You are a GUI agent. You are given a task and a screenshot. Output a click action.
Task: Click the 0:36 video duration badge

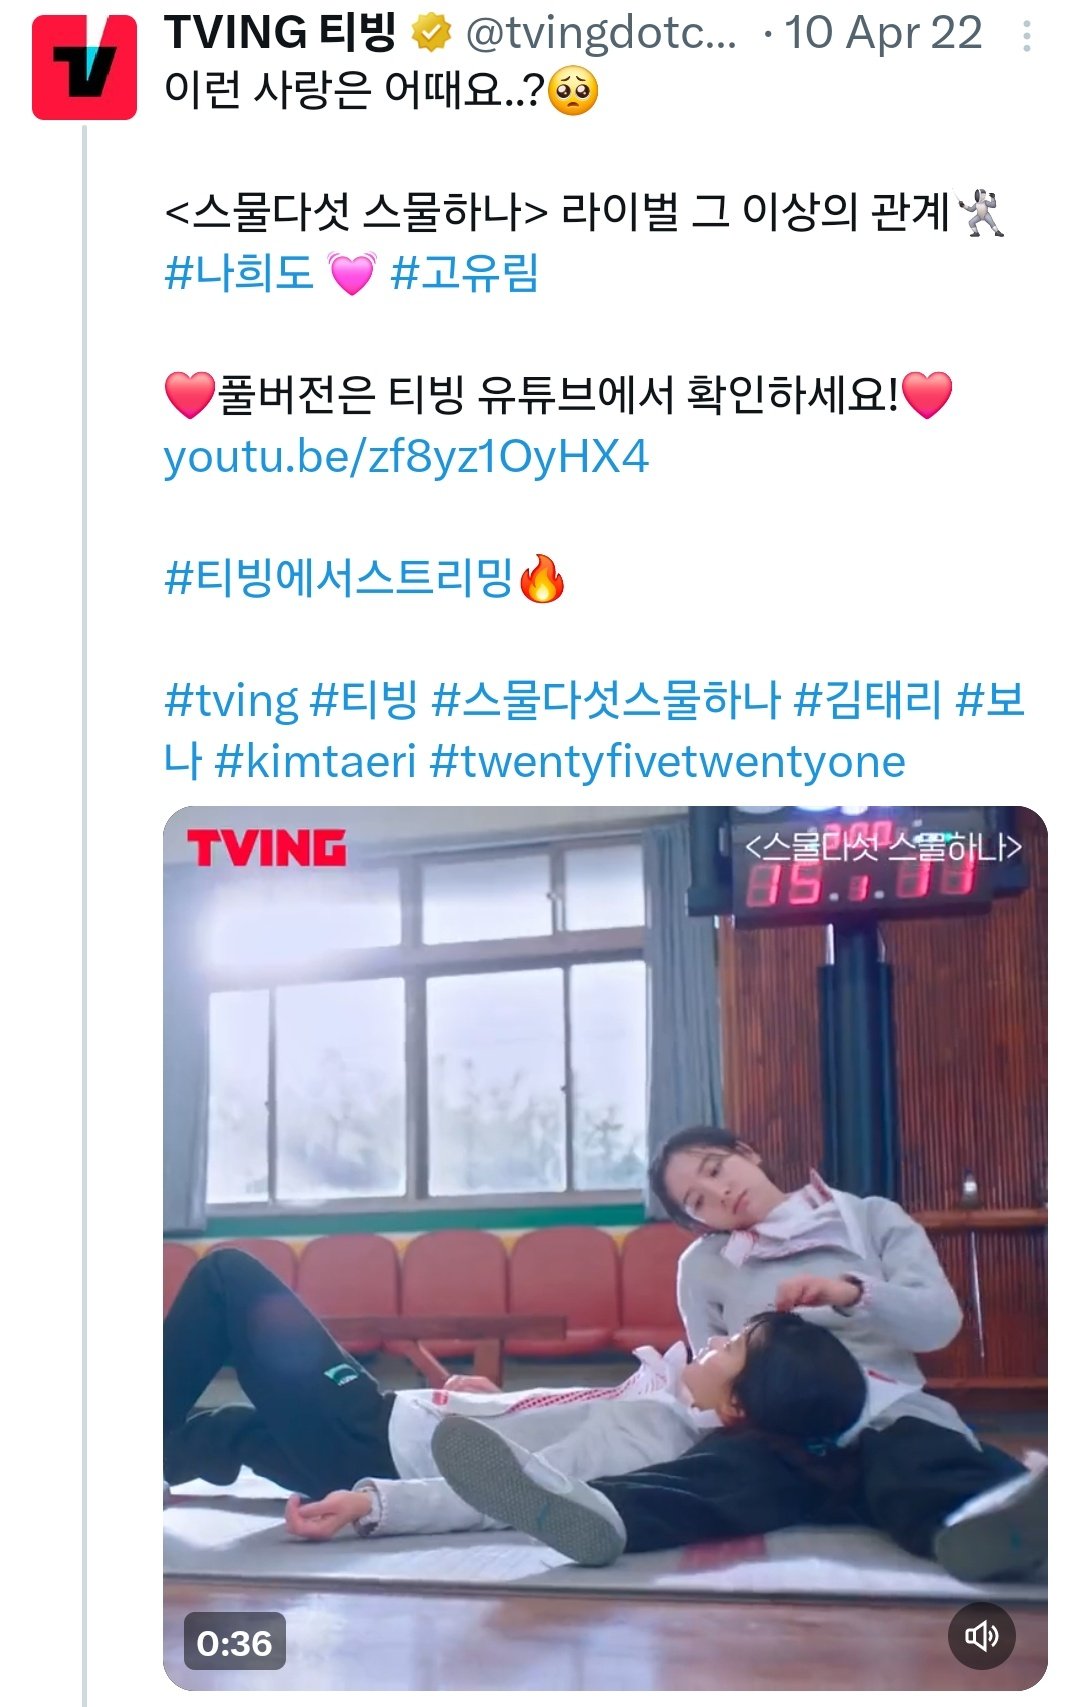pos(234,1642)
